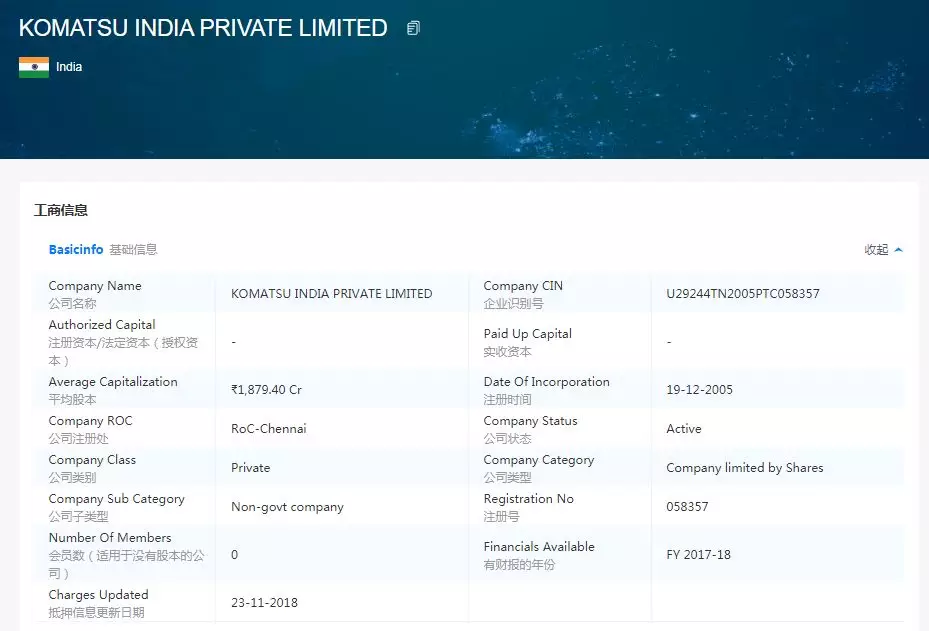Click the Company Category field label
Image resolution: width=929 pixels, height=631 pixels.
click(x=539, y=460)
